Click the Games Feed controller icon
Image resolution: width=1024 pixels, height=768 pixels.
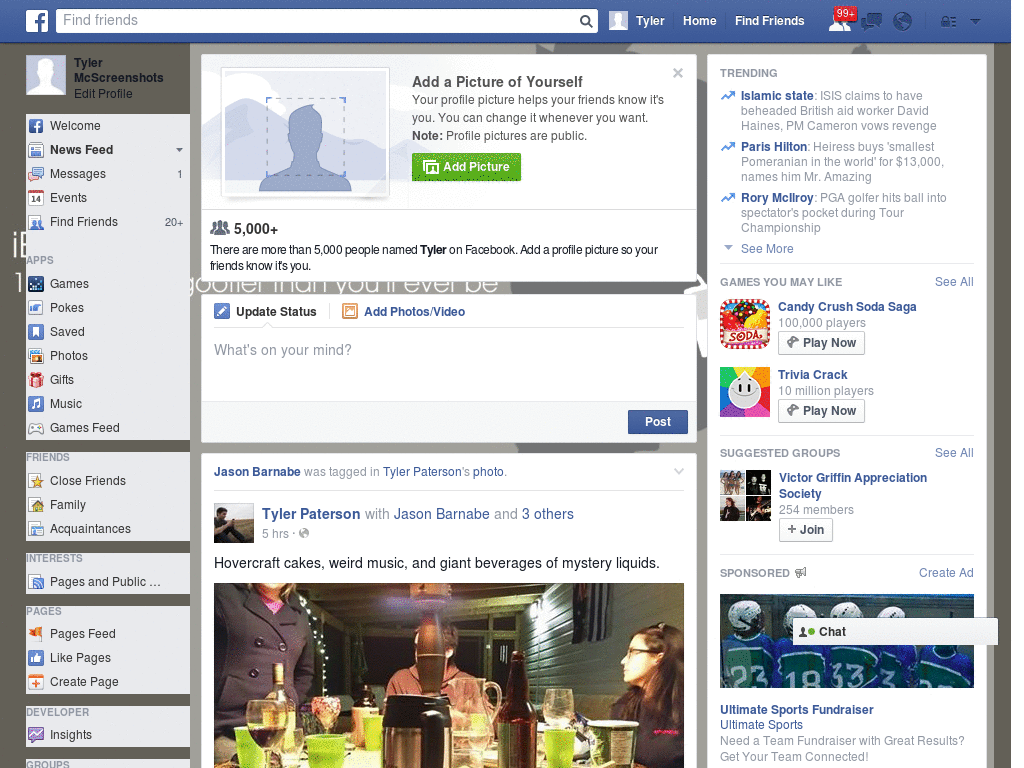point(36,428)
